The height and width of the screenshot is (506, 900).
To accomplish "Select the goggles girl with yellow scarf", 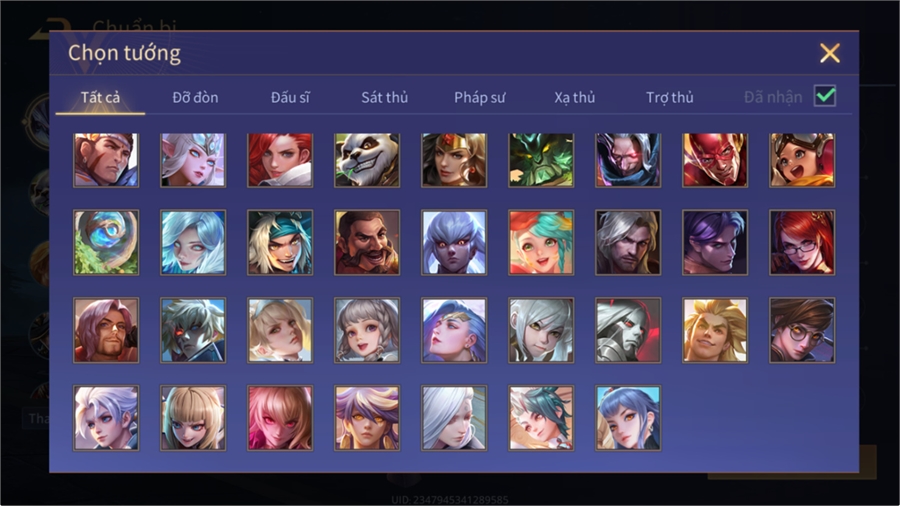I will 802,160.
